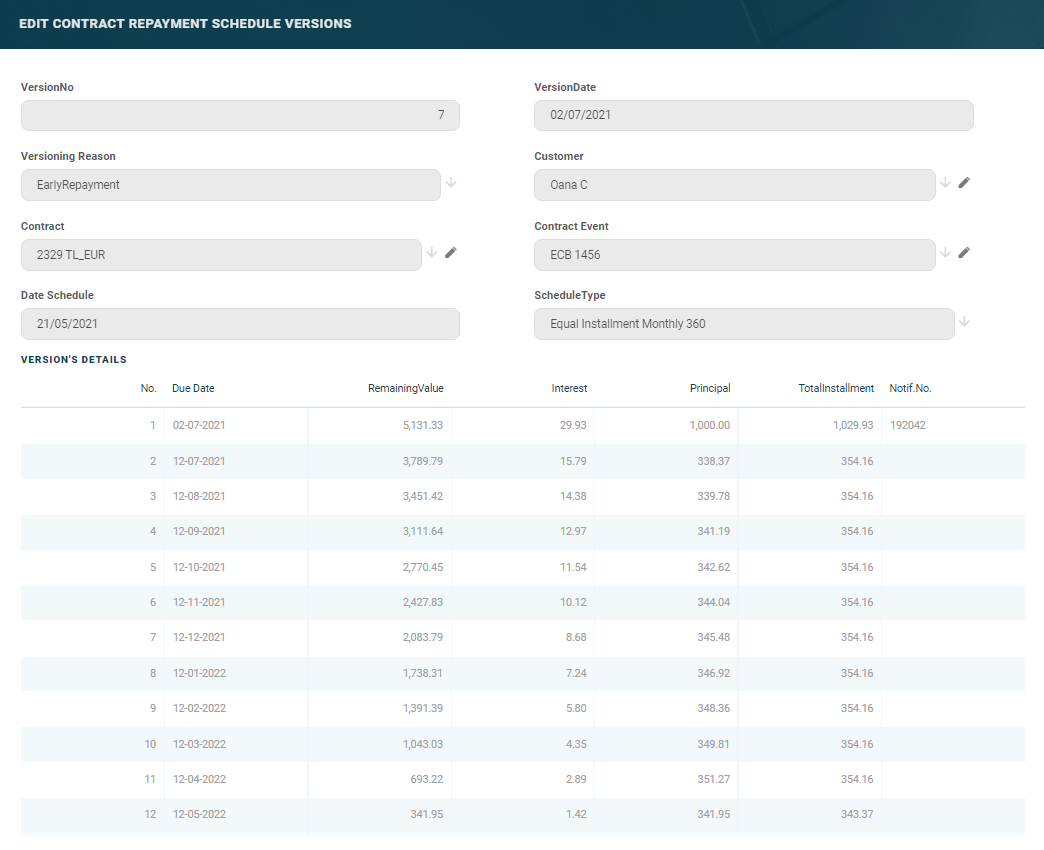
Task: Select the EarlyRepayment versioning reason field
Action: [230, 185]
